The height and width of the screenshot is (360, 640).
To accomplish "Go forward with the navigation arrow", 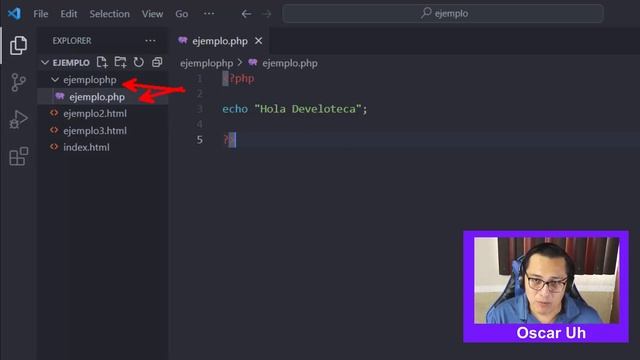I will coord(267,14).
